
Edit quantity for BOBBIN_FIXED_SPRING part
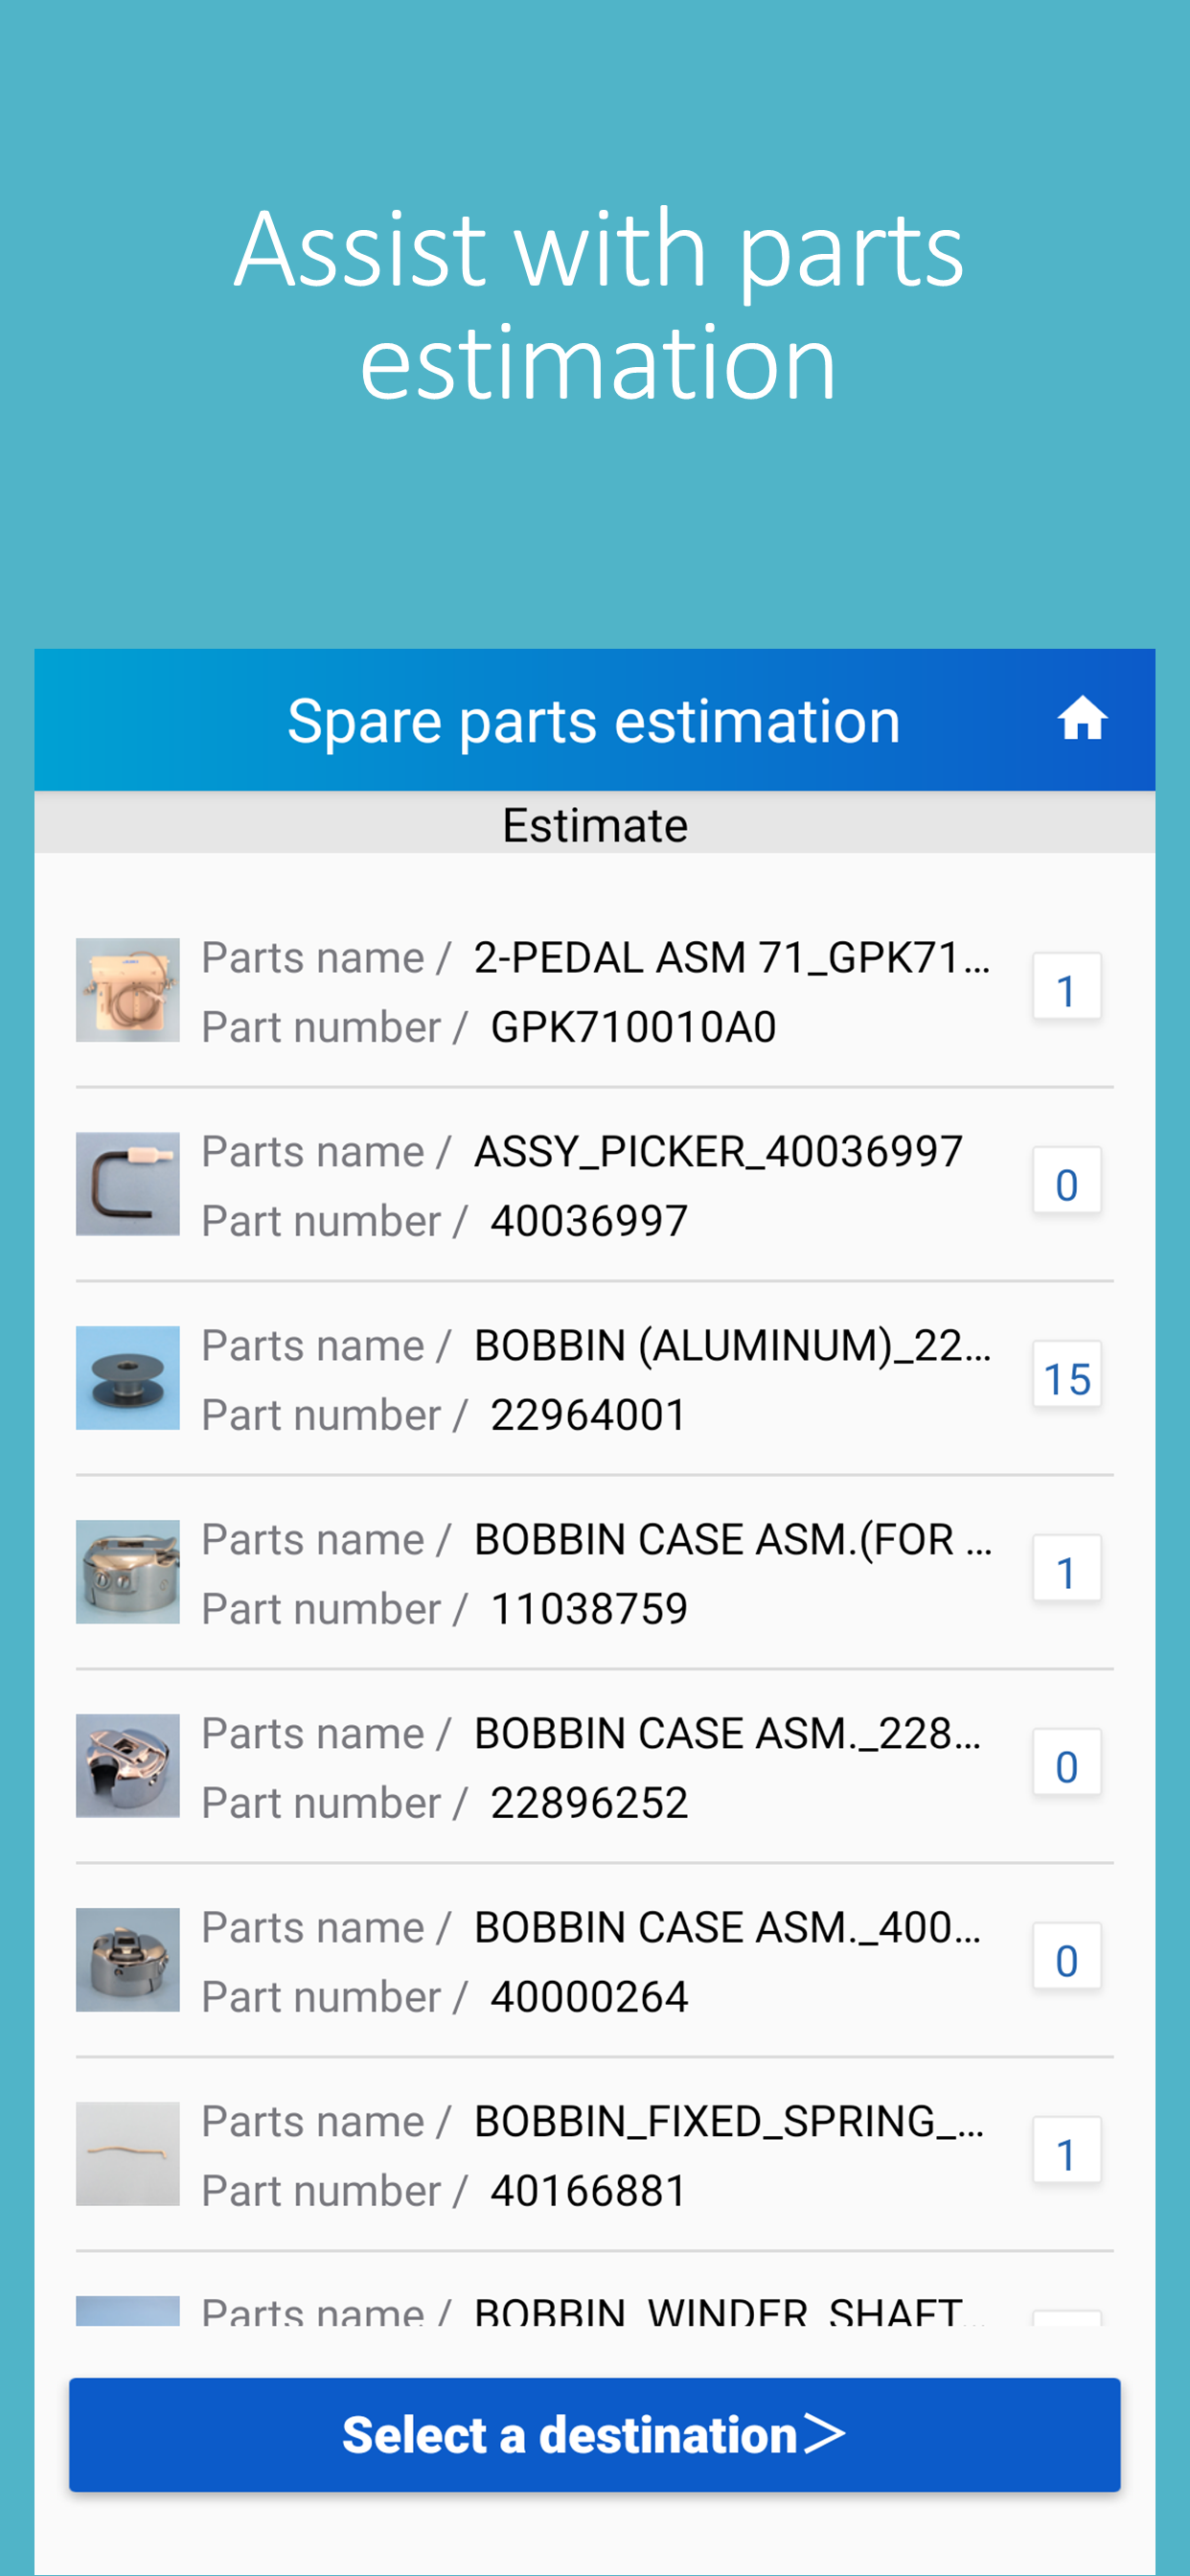(1067, 2150)
